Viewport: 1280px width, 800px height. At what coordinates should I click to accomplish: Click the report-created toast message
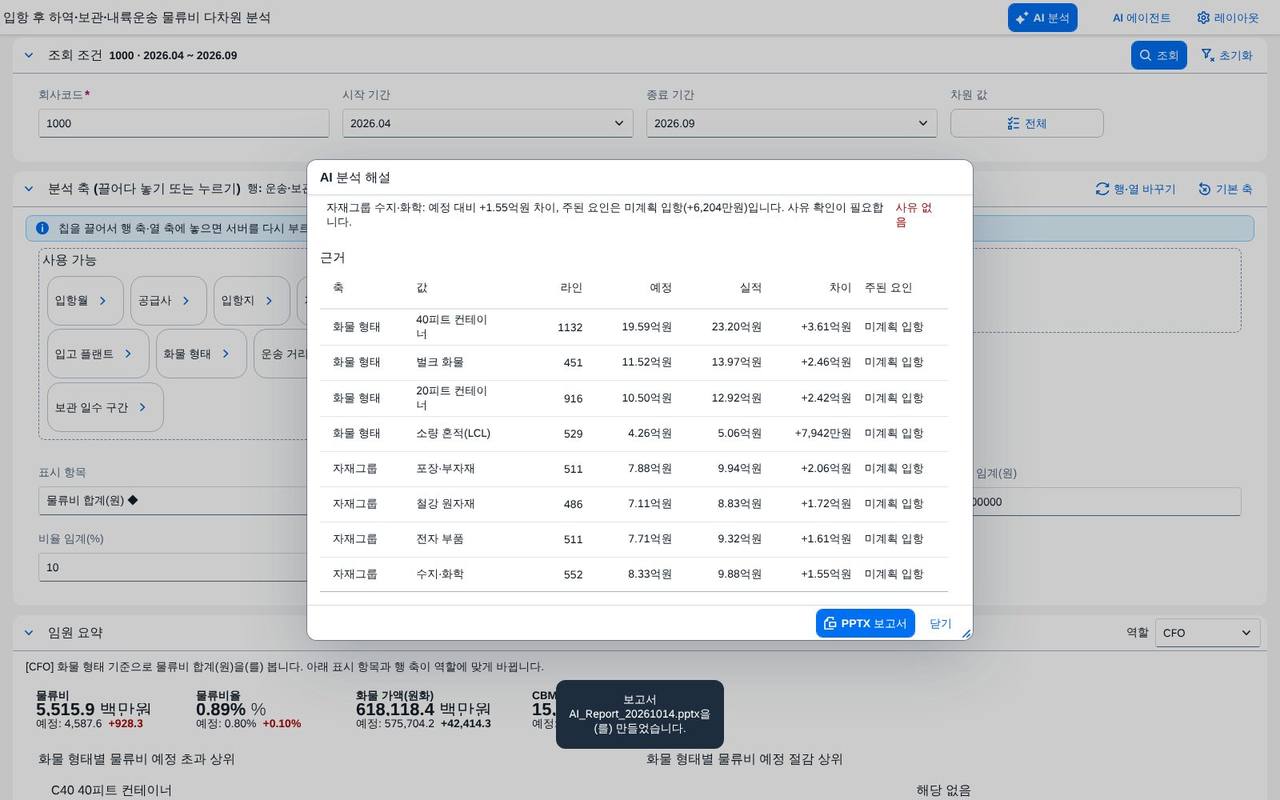tap(640, 714)
